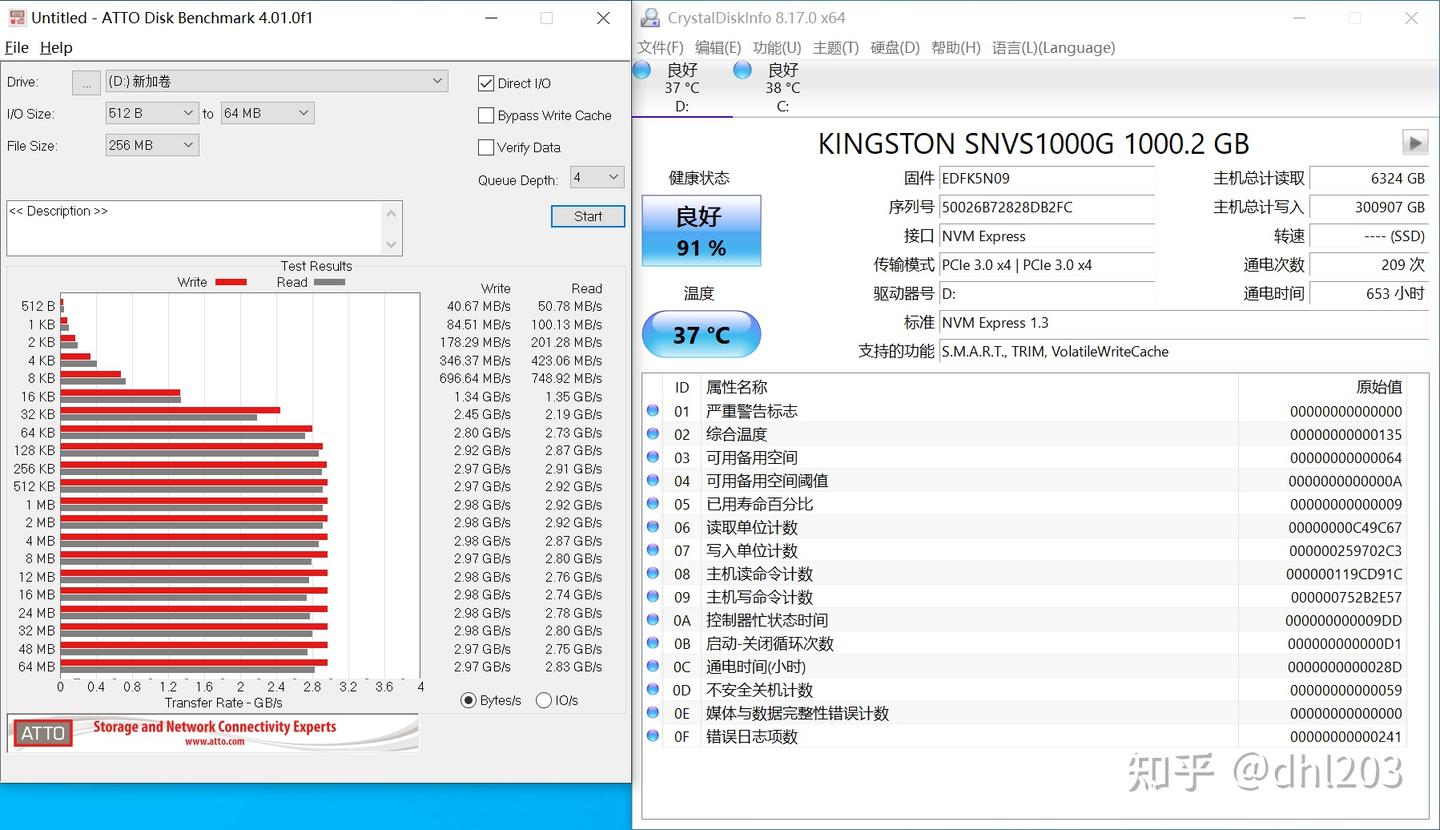1440x830 pixels.
Task: Click the drive browse button next to Drive
Action: pos(86,82)
